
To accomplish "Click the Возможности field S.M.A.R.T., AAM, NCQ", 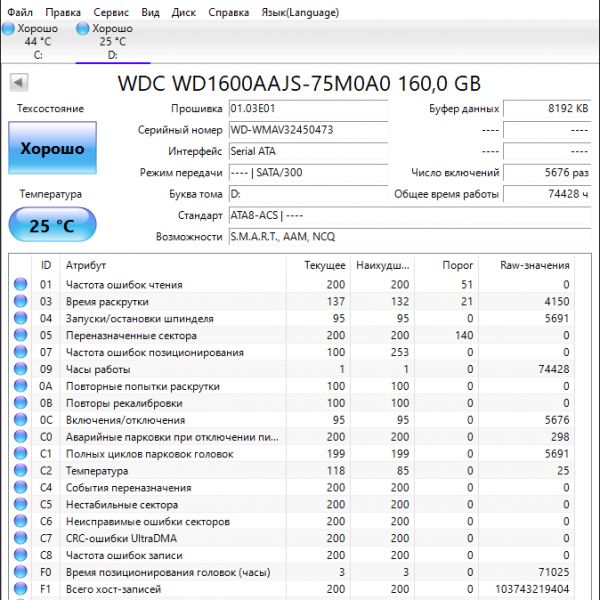I will (410, 237).
